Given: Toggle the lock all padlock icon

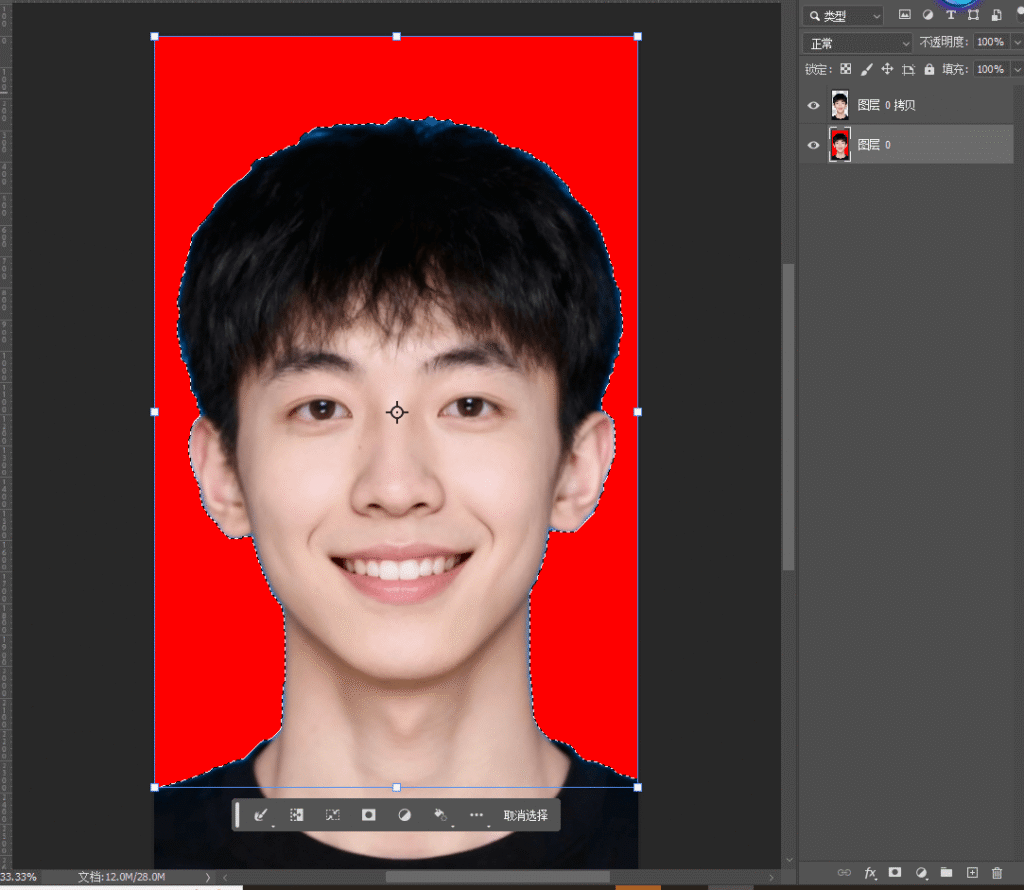Looking at the screenshot, I should pos(929,69).
